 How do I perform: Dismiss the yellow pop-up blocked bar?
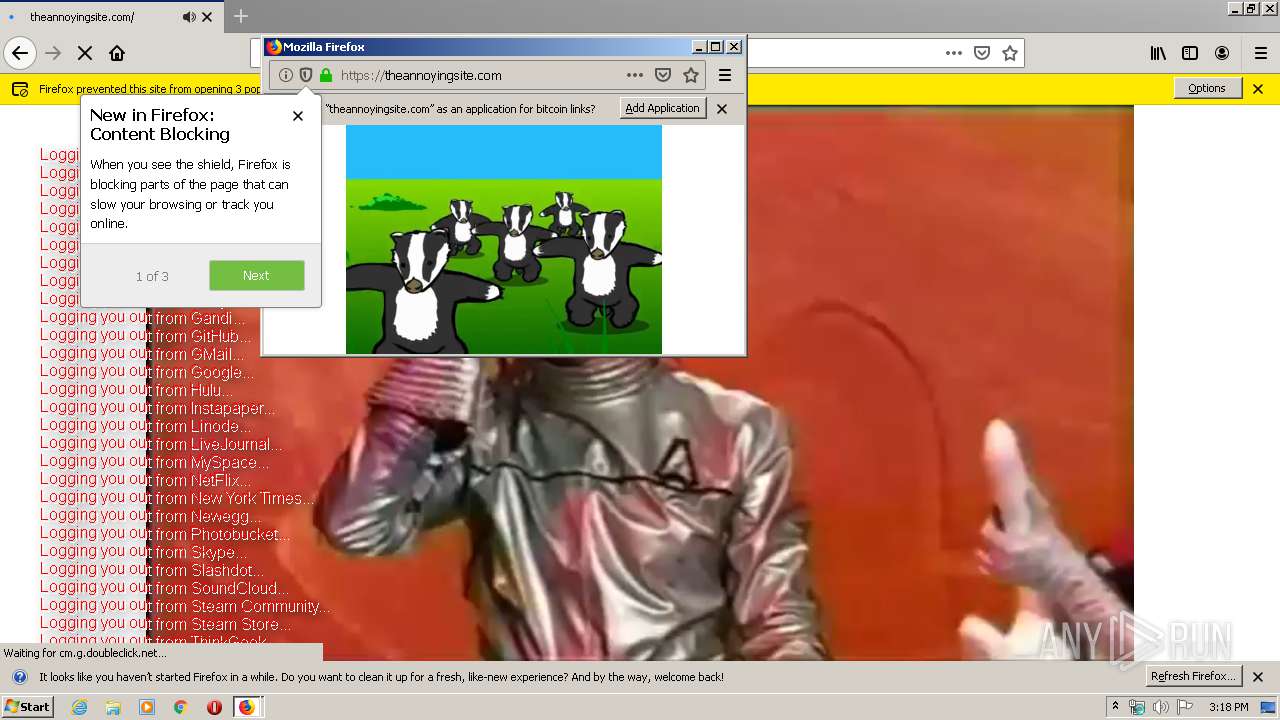tap(1258, 89)
